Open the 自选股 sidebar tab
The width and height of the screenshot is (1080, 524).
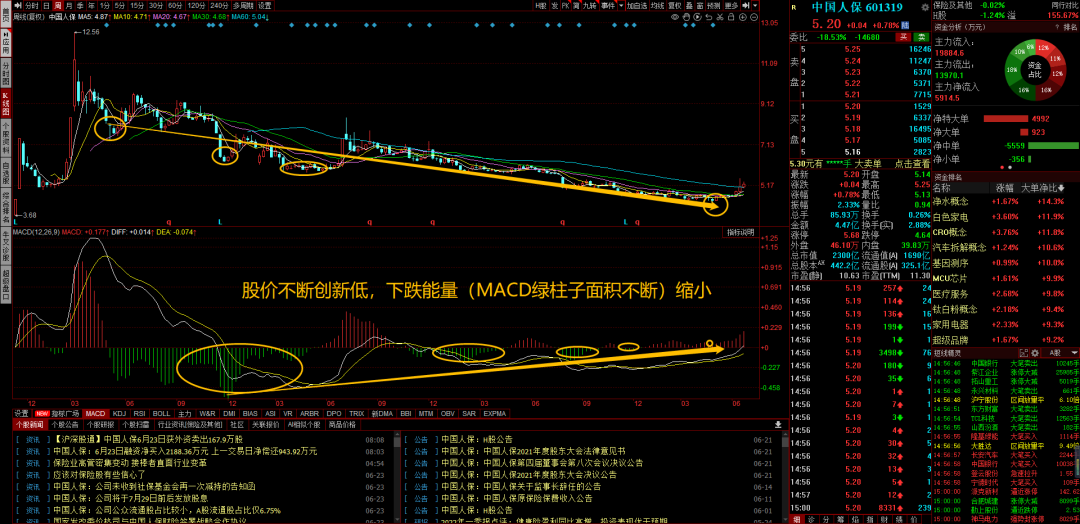(6, 173)
